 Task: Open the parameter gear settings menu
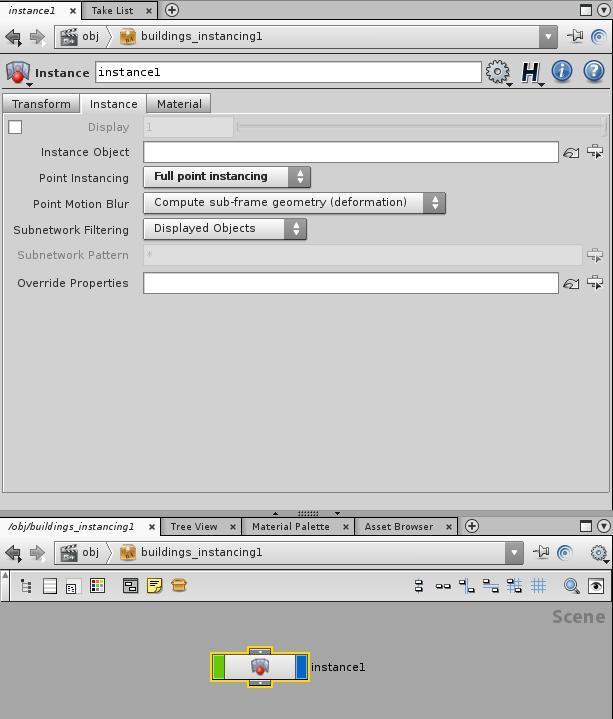pyautogui.click(x=497, y=72)
